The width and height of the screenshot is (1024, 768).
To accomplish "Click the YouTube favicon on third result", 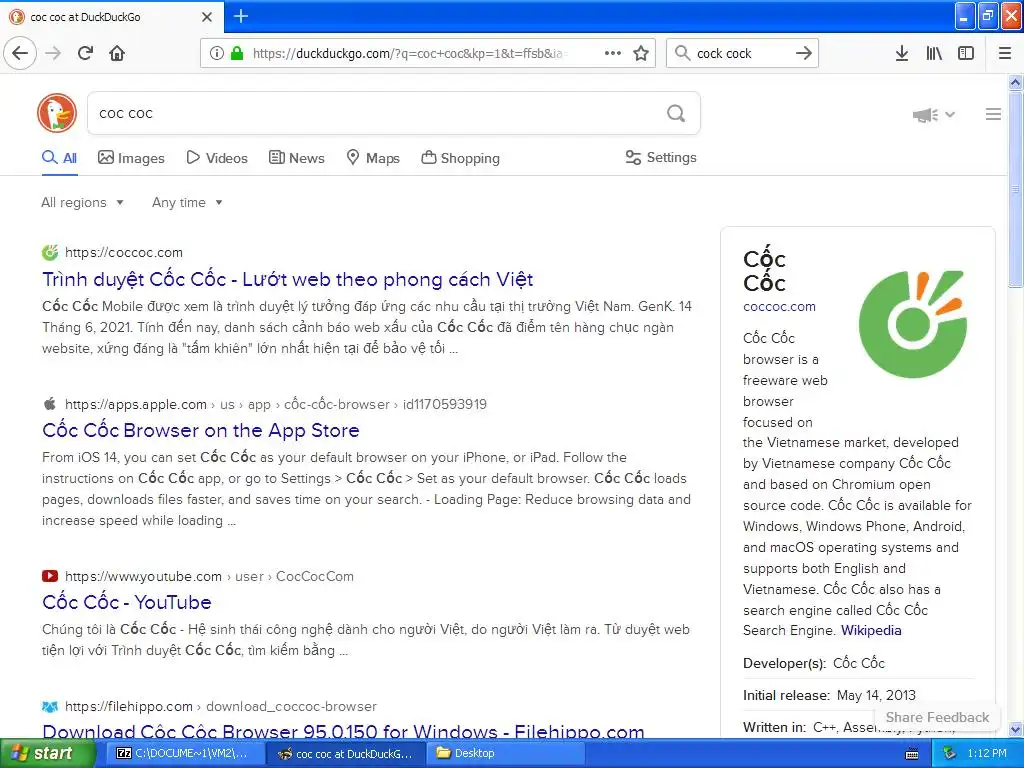I will 50,576.
